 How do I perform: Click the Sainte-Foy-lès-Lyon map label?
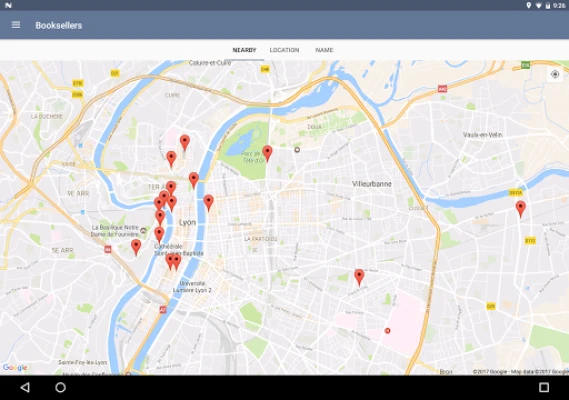click(83, 362)
